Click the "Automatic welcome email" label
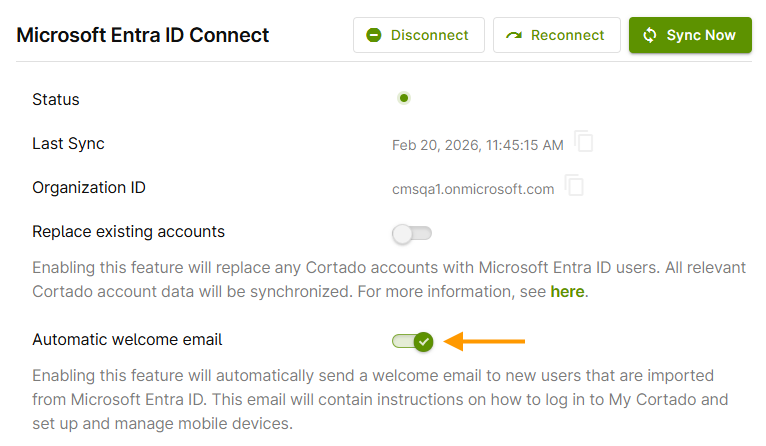This screenshot has width=766, height=446. 127,340
